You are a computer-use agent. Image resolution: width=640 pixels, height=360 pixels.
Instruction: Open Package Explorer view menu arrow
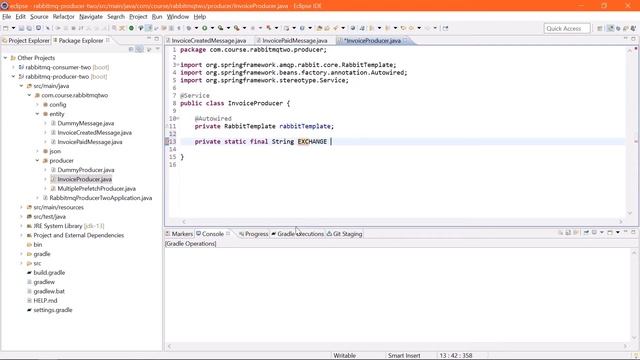point(158,49)
